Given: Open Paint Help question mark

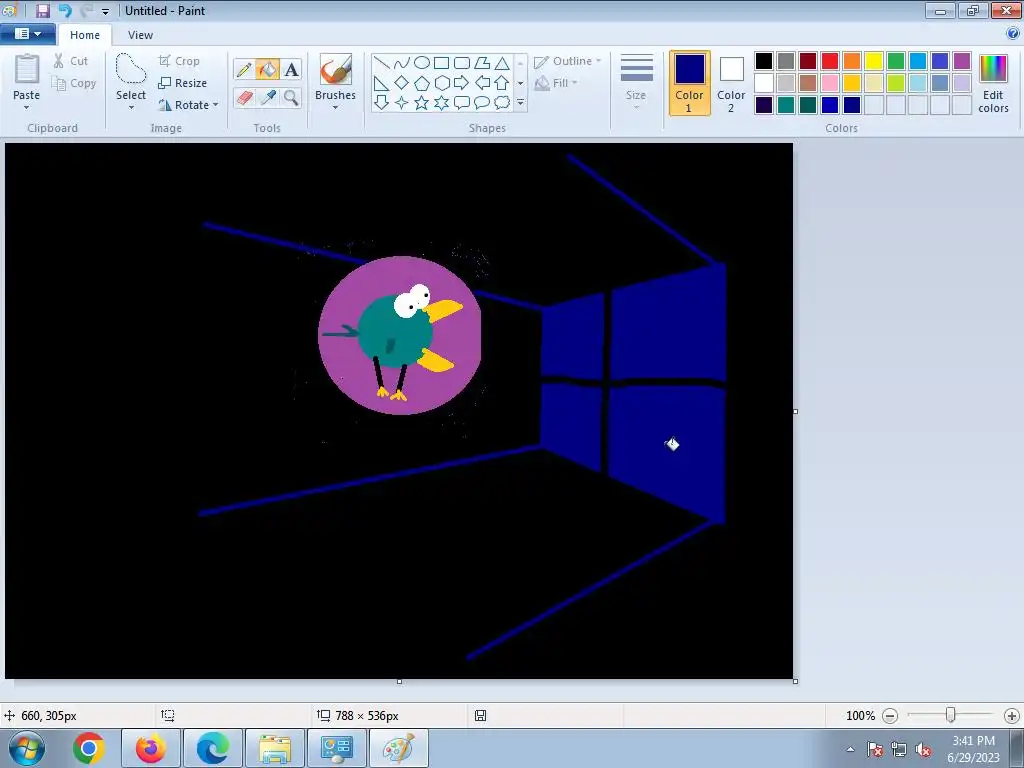Looking at the screenshot, I should point(1013,33).
